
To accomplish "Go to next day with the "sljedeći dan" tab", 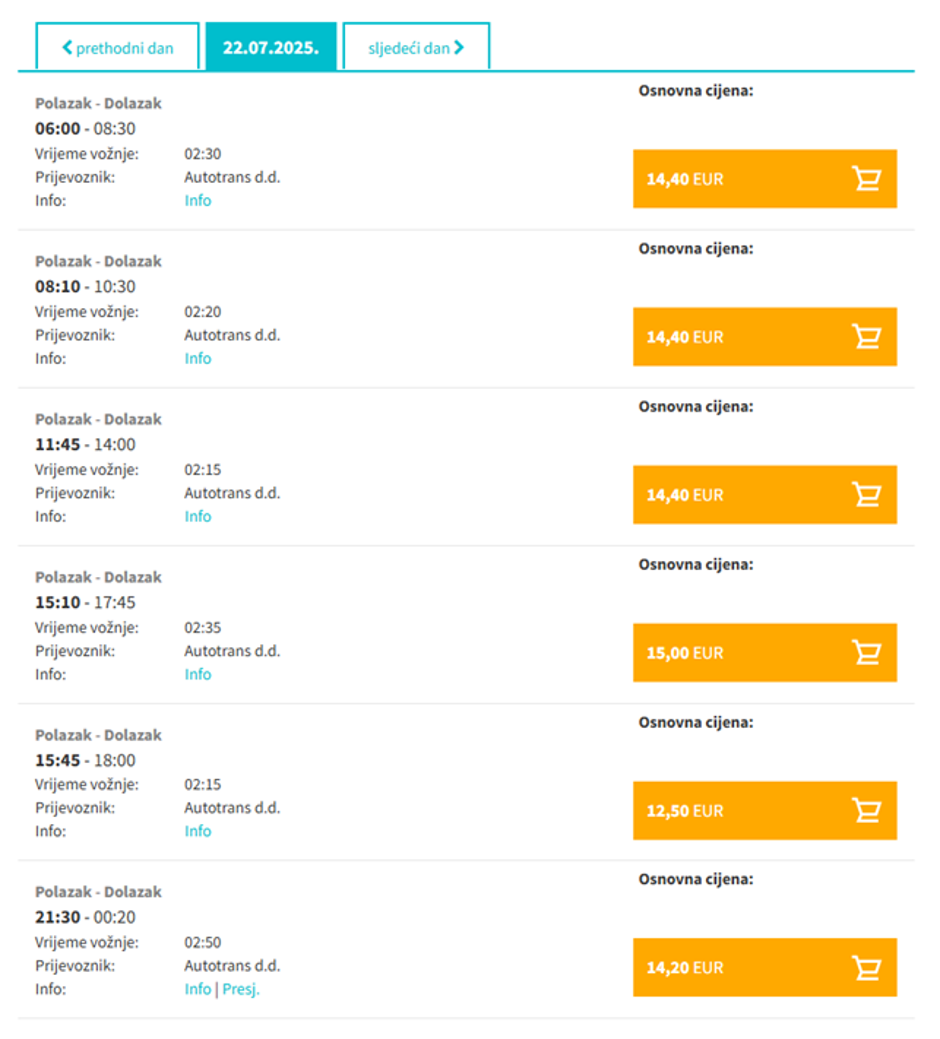I will 416,46.
